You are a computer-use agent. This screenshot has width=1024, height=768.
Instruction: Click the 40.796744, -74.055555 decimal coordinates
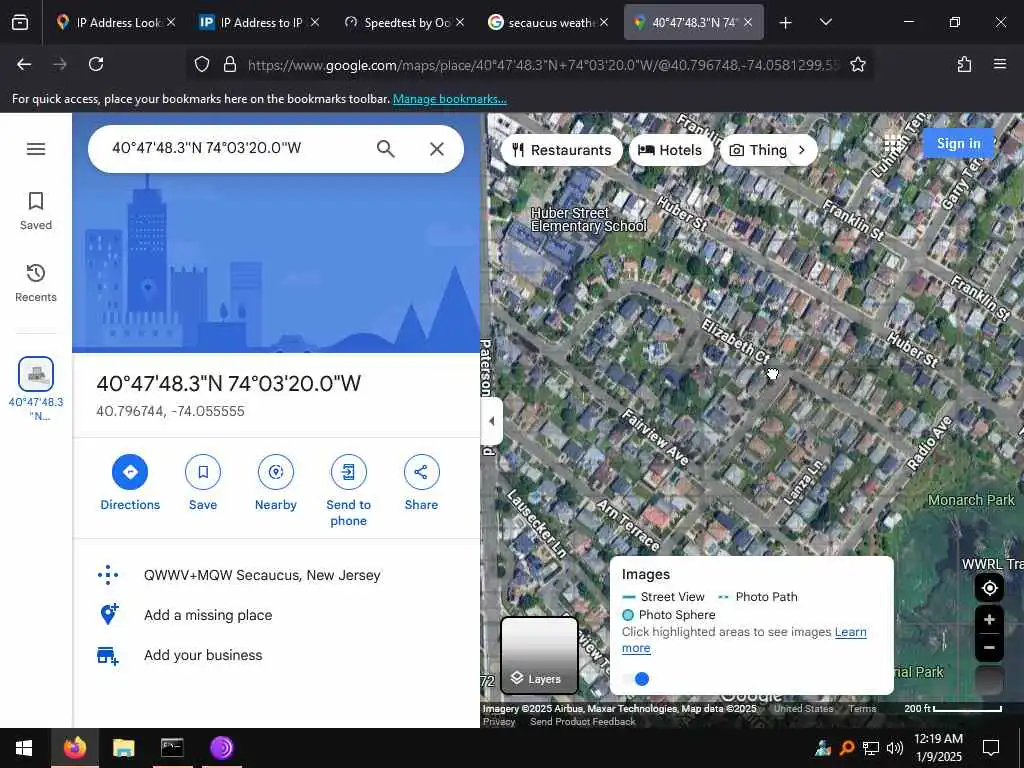pos(170,411)
